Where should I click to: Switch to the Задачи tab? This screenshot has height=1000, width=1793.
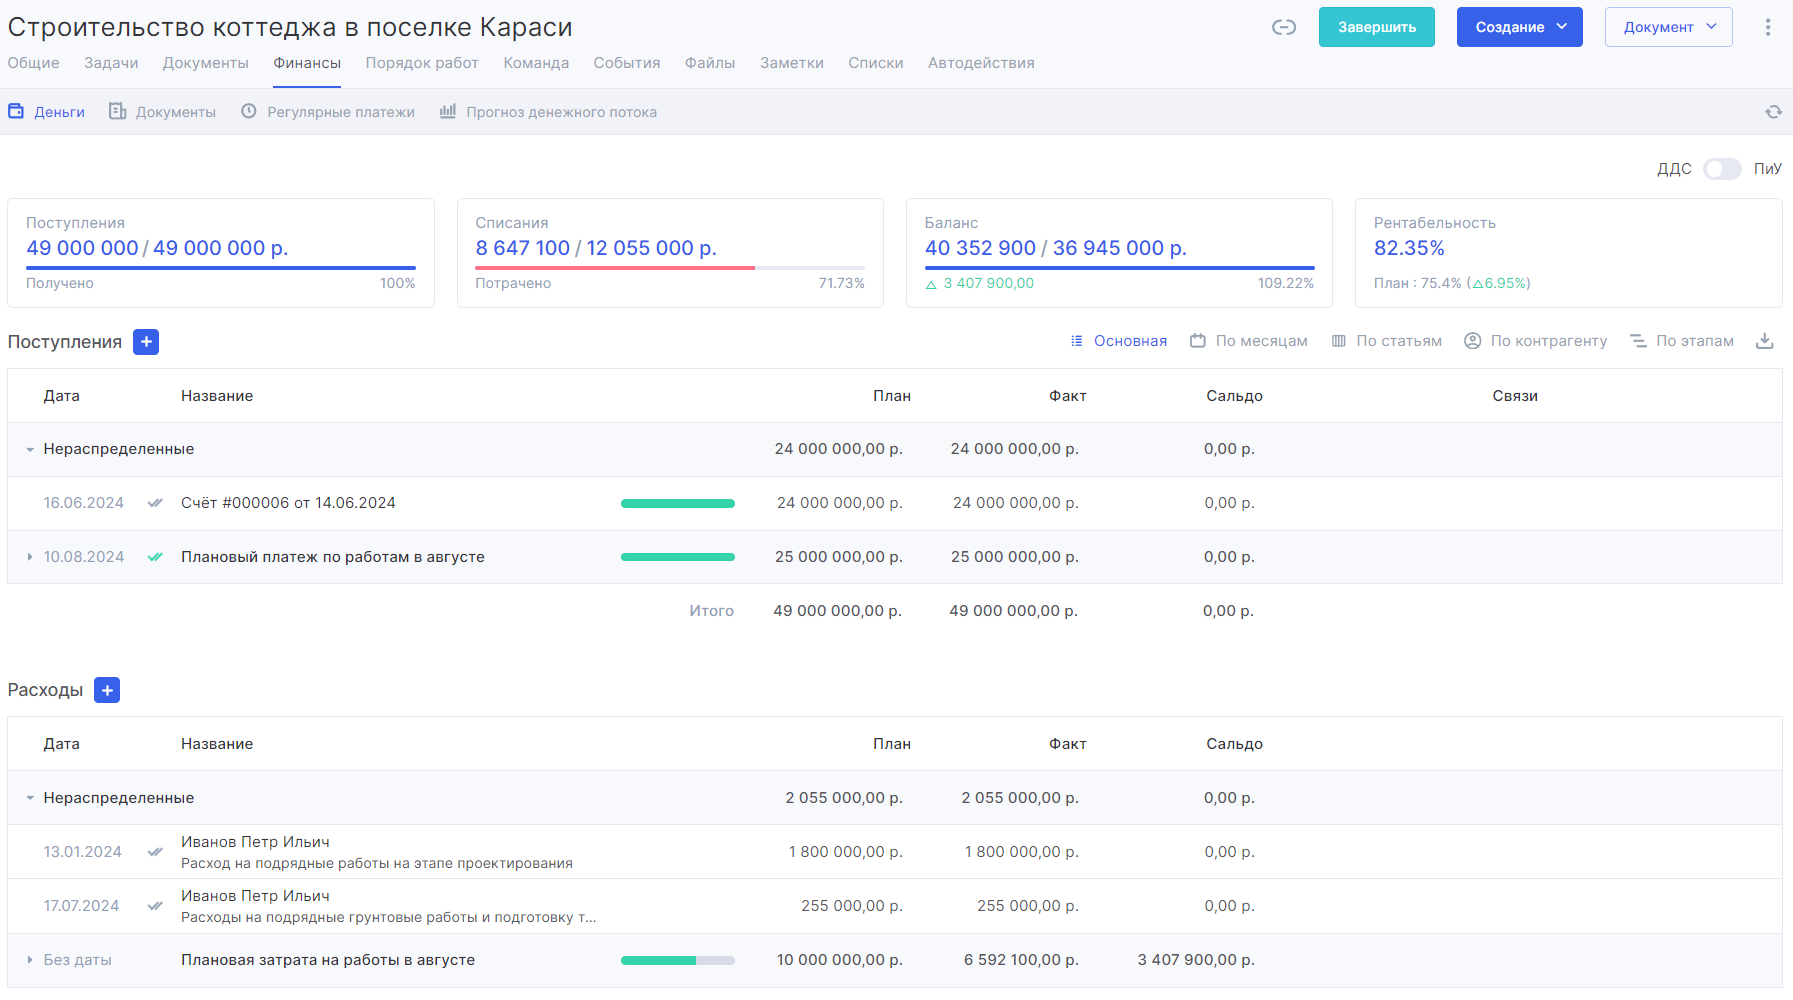point(111,63)
